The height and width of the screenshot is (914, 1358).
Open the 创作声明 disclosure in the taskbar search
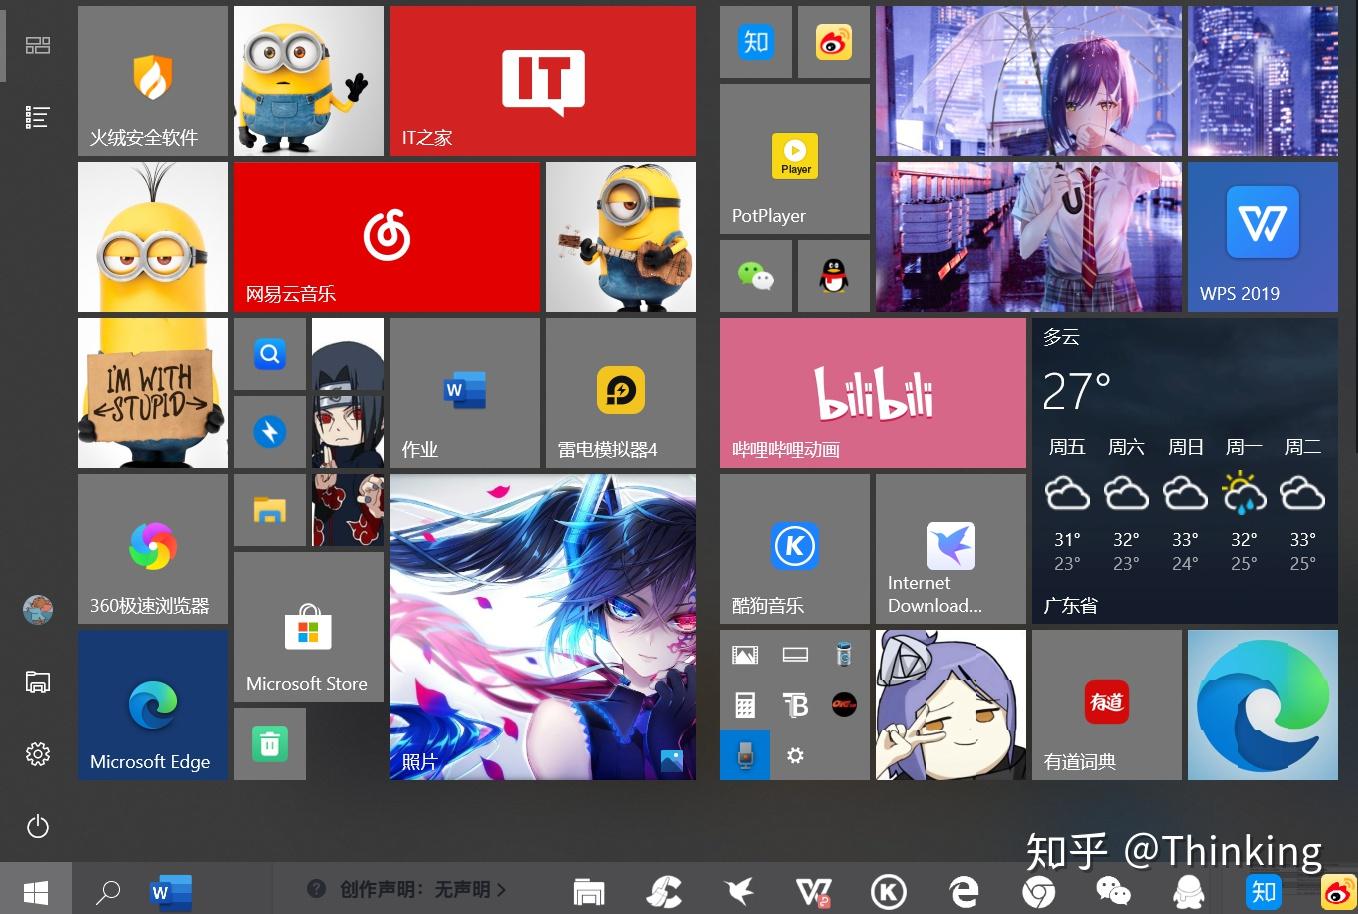coord(410,889)
